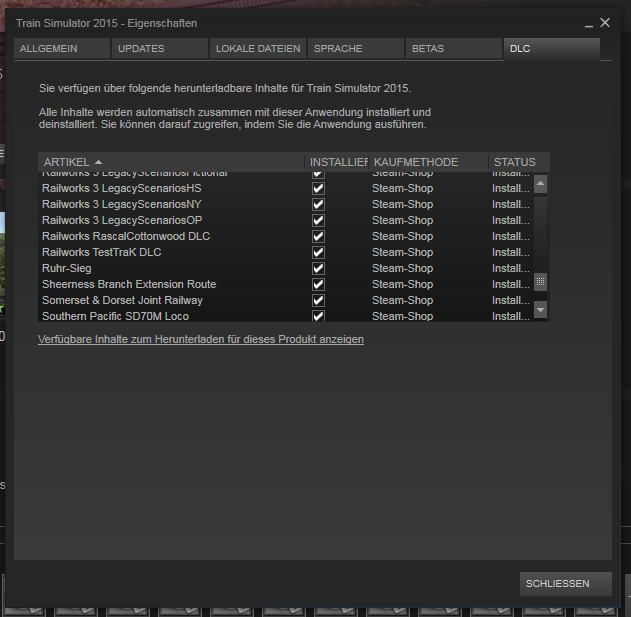
Task: Toggle Railworks 3 LegacyScenariosOP checkbox
Action: [318, 221]
